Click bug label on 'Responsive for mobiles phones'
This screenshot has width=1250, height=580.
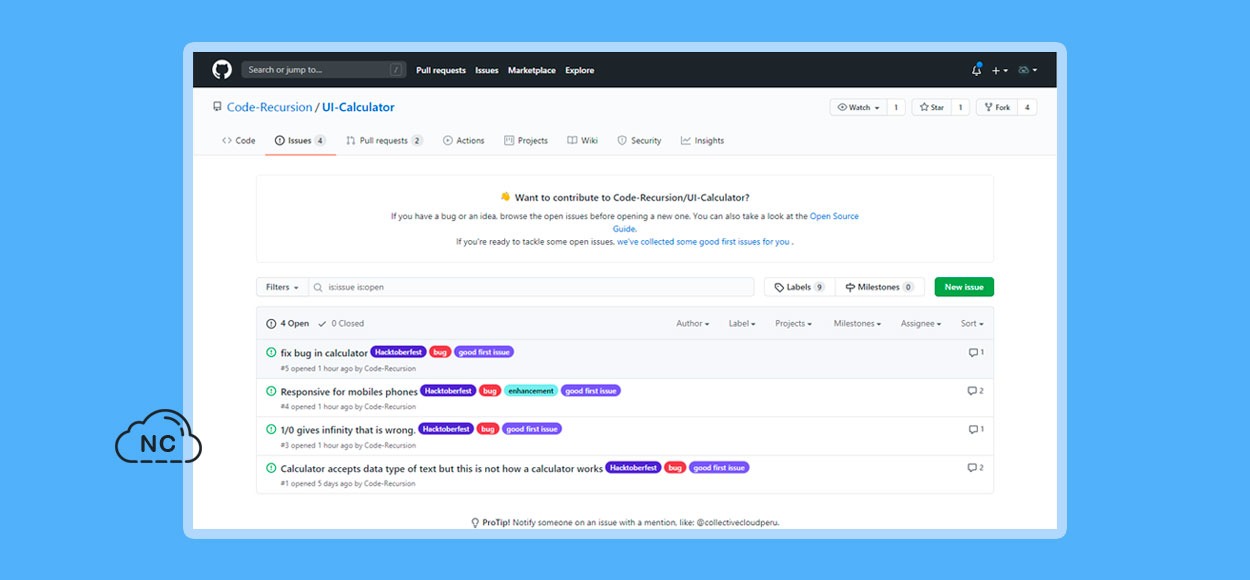coord(490,391)
